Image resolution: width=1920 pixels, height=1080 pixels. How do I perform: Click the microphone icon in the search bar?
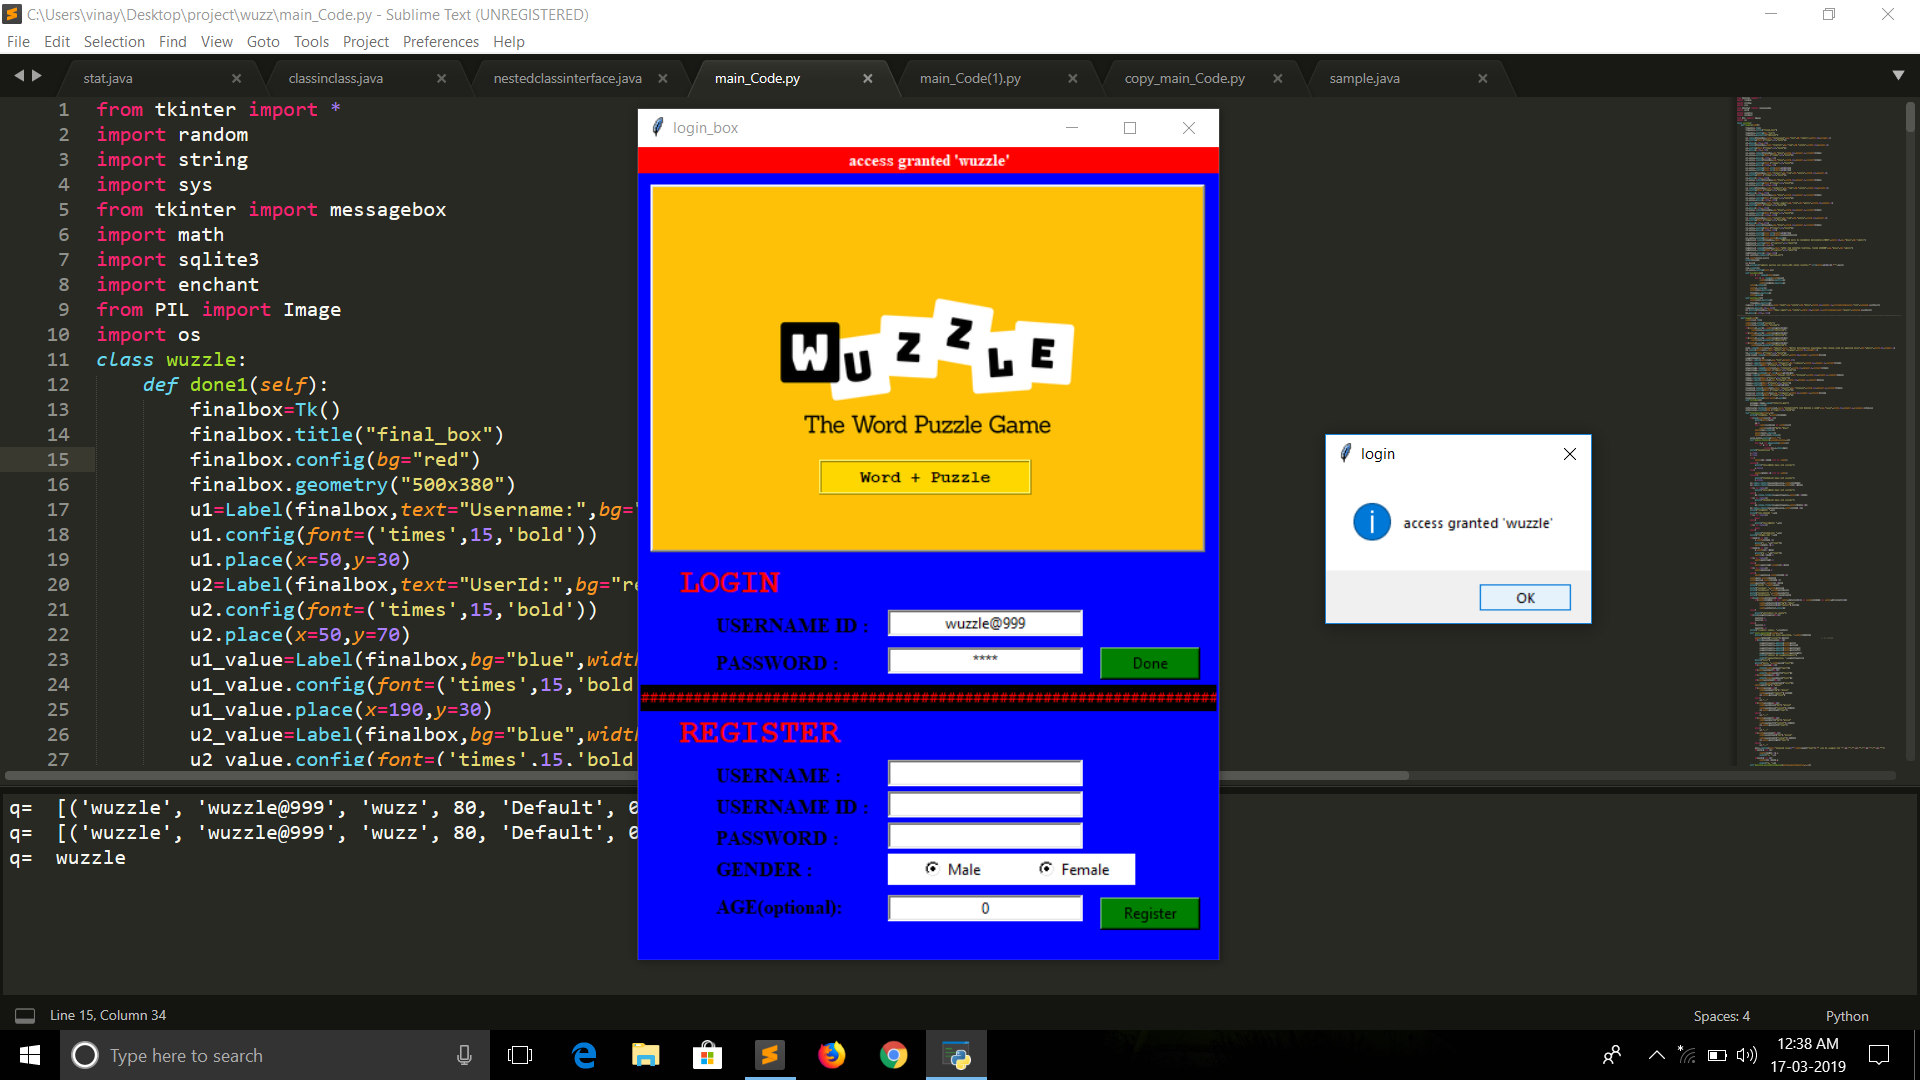(464, 1055)
